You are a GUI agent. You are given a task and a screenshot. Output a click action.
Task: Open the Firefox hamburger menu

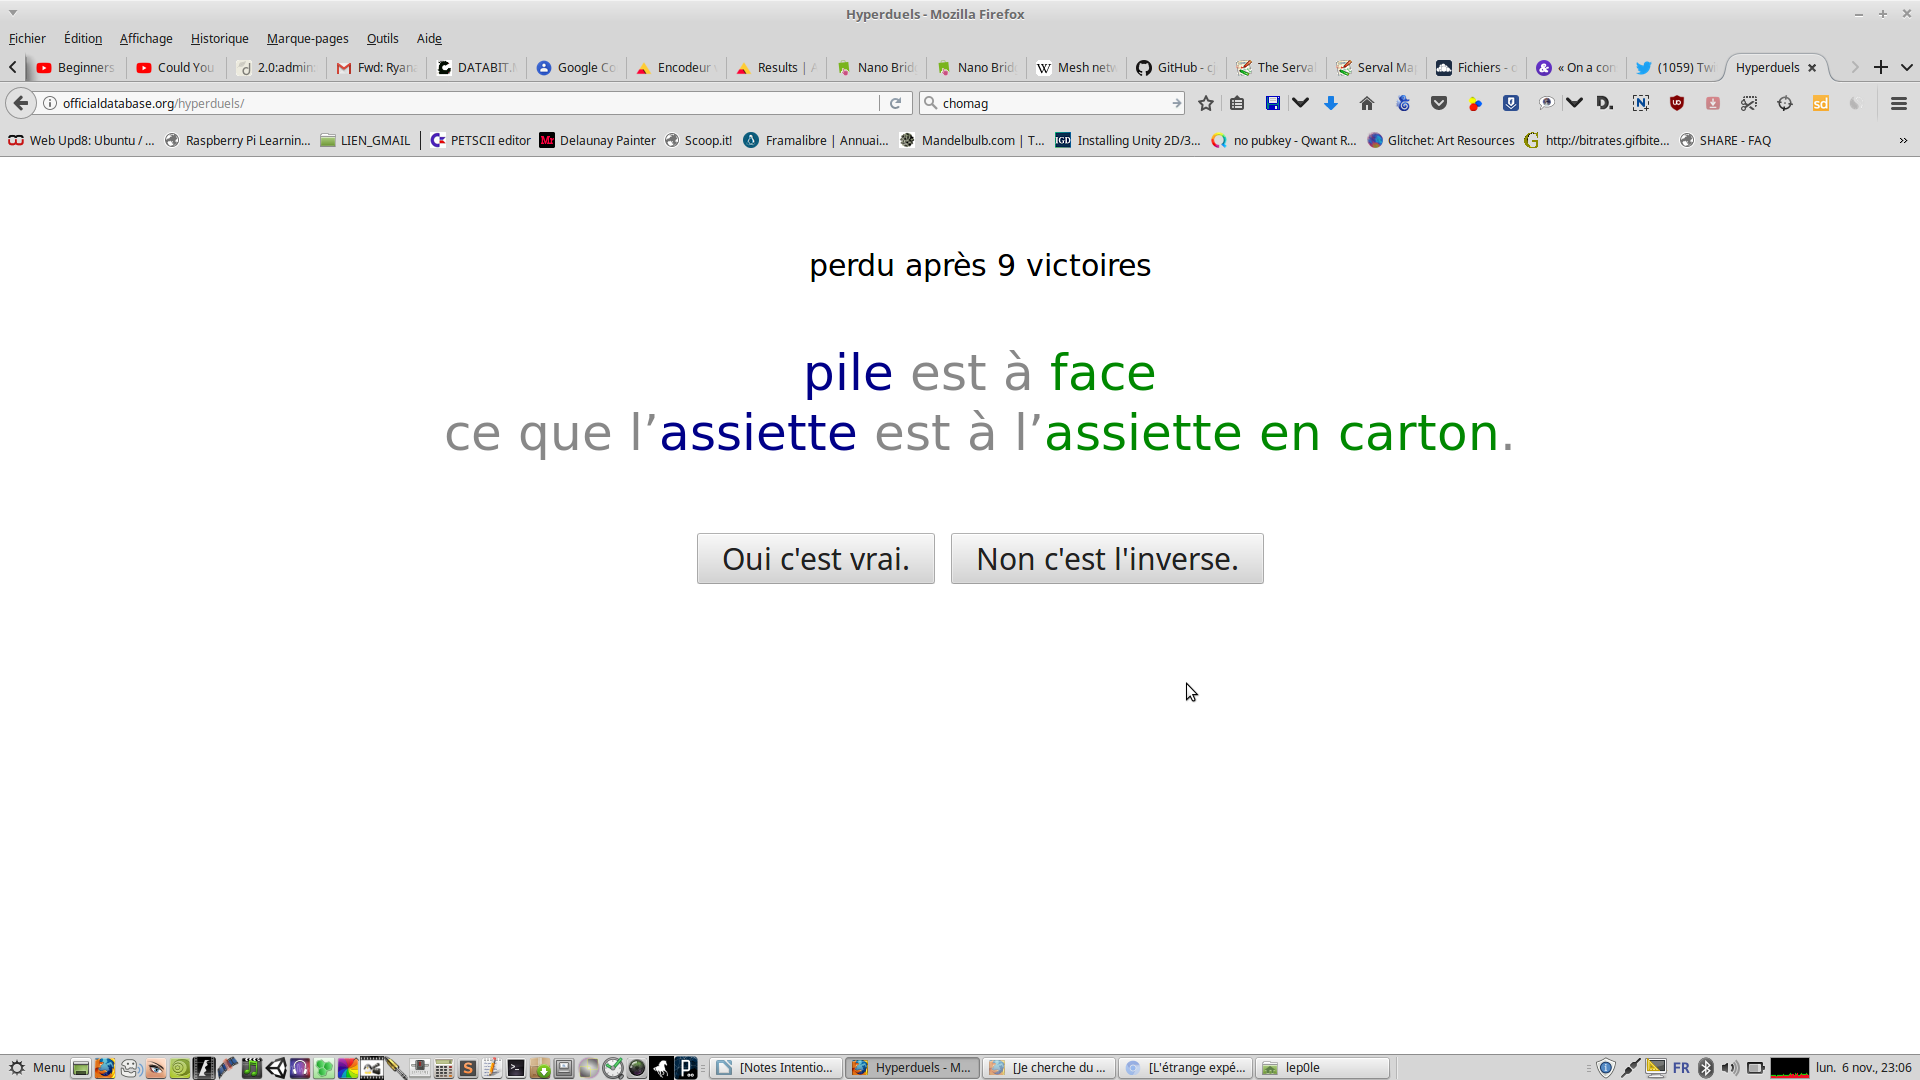click(1899, 103)
